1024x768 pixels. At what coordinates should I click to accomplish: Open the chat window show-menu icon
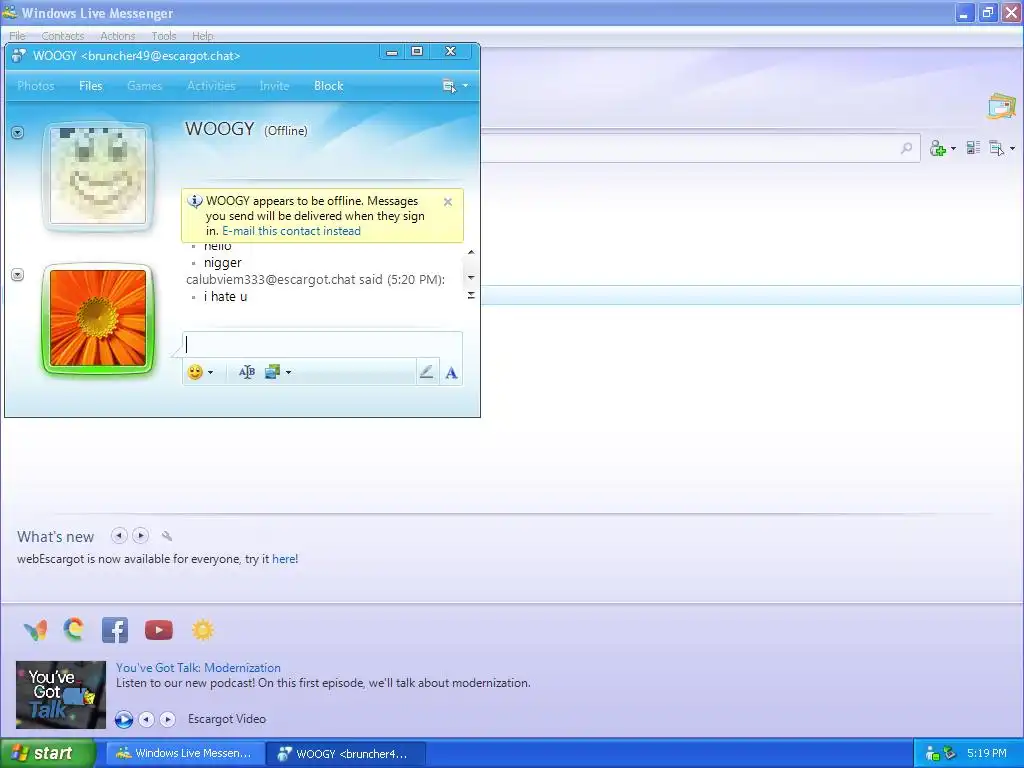(449, 86)
